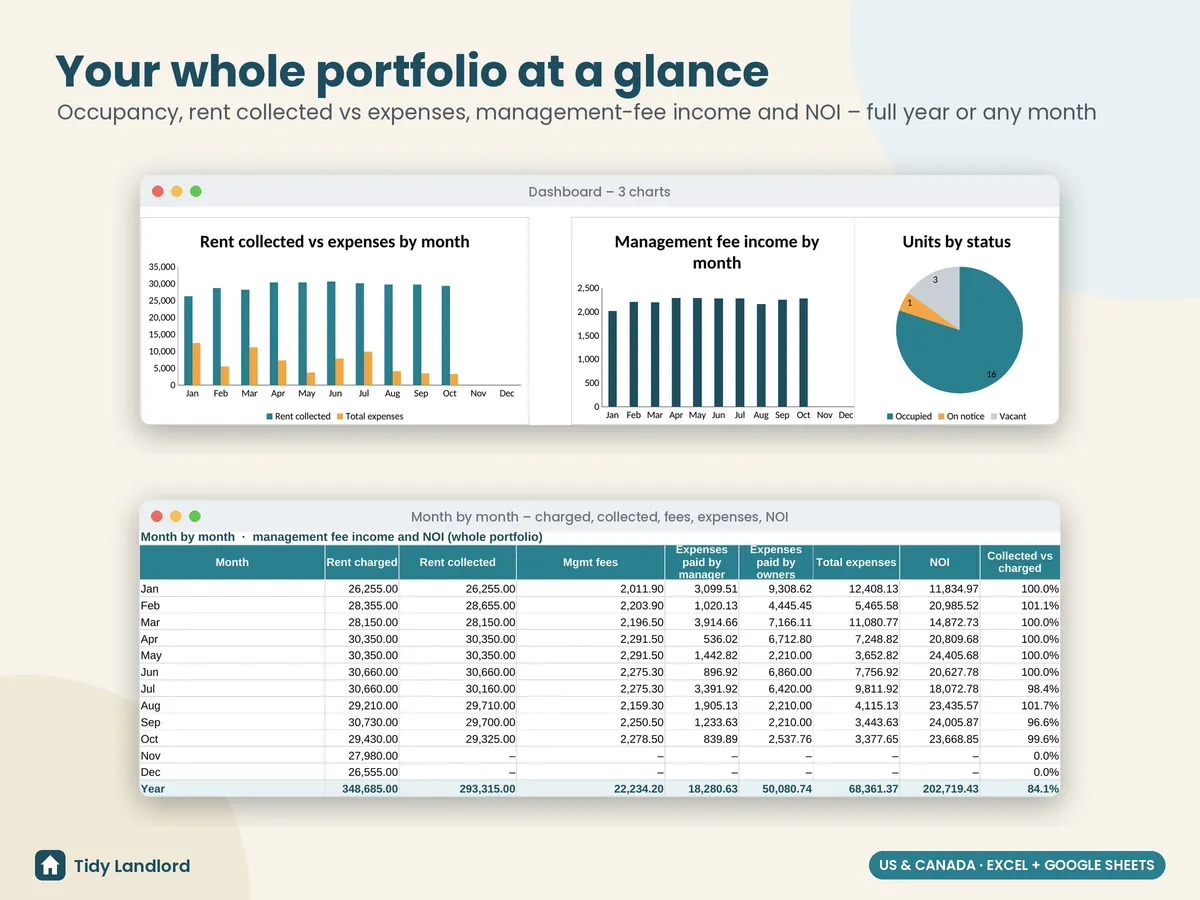Click the On notice legend entry
This screenshot has height=900, width=1200.
961,416
